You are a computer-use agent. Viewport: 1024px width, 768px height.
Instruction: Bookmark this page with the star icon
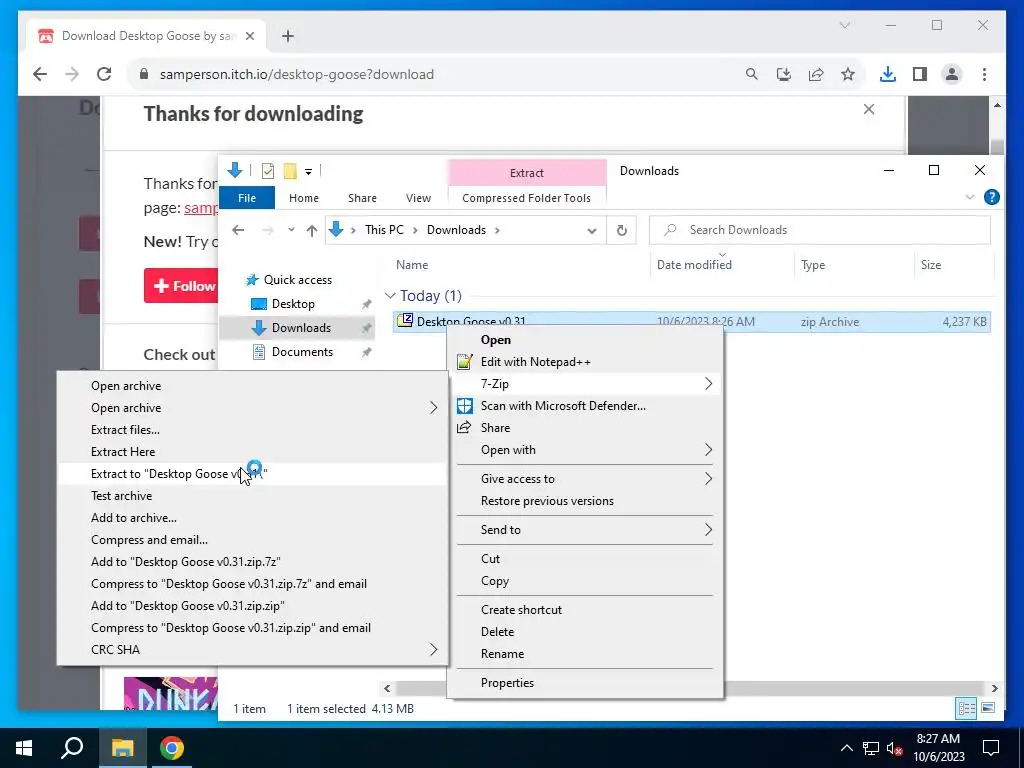tap(848, 74)
